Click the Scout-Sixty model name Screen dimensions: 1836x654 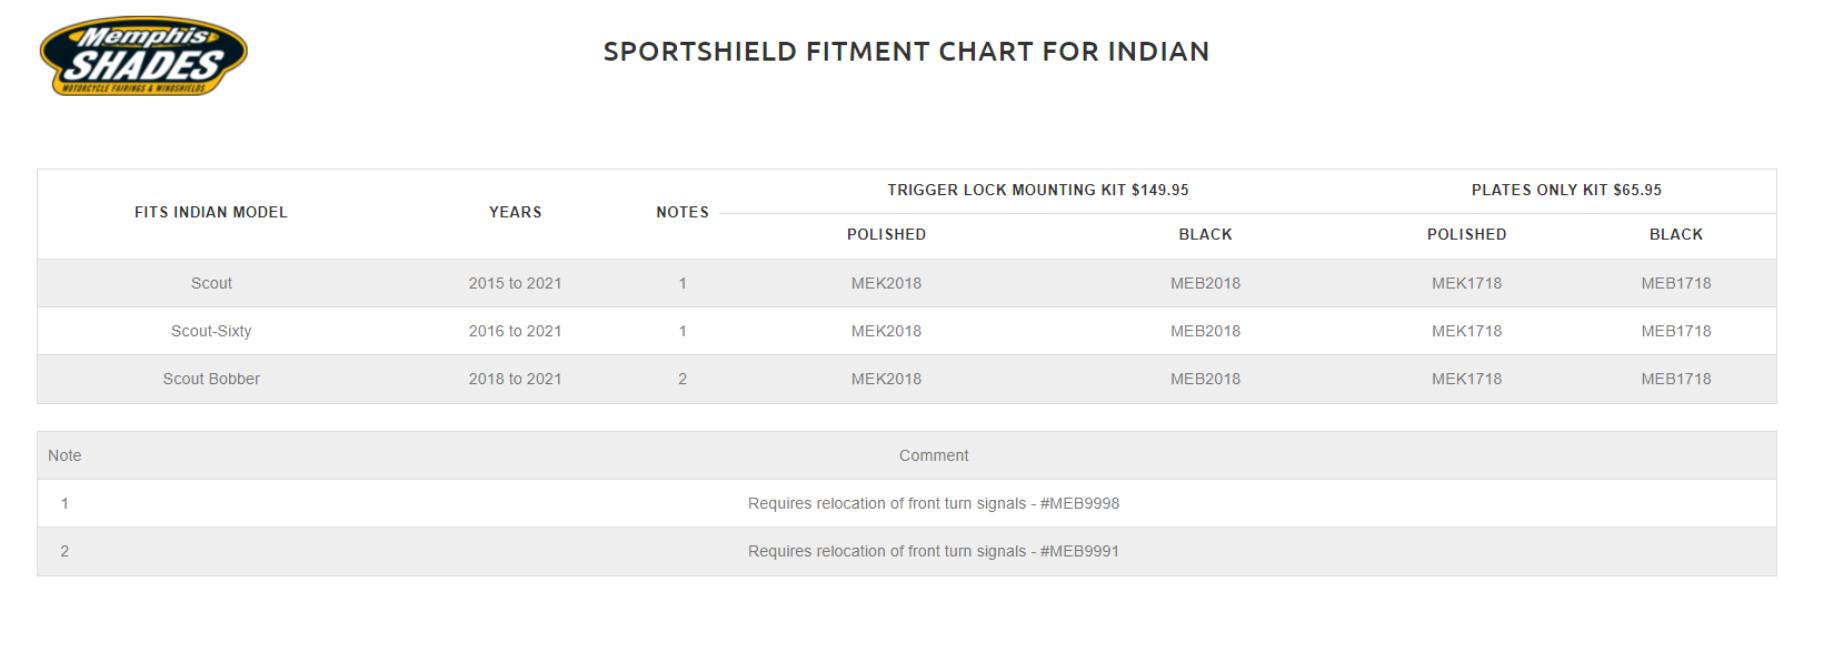point(211,331)
